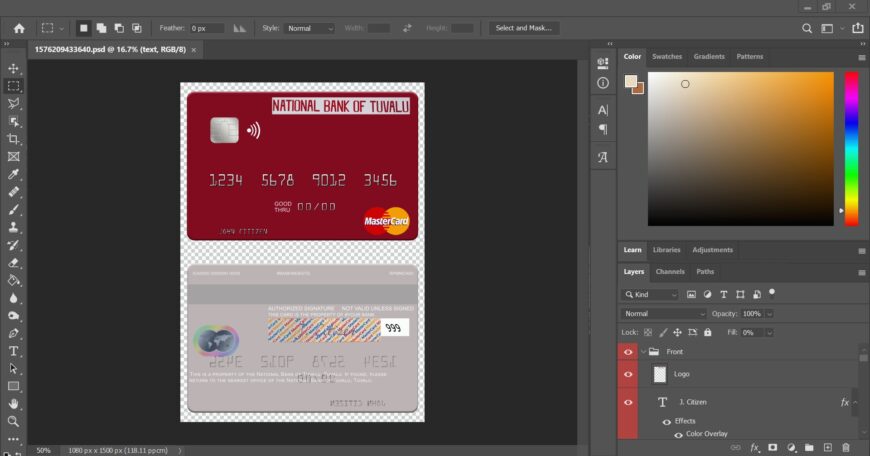
Task: Select the Brush tool
Action: (13, 210)
